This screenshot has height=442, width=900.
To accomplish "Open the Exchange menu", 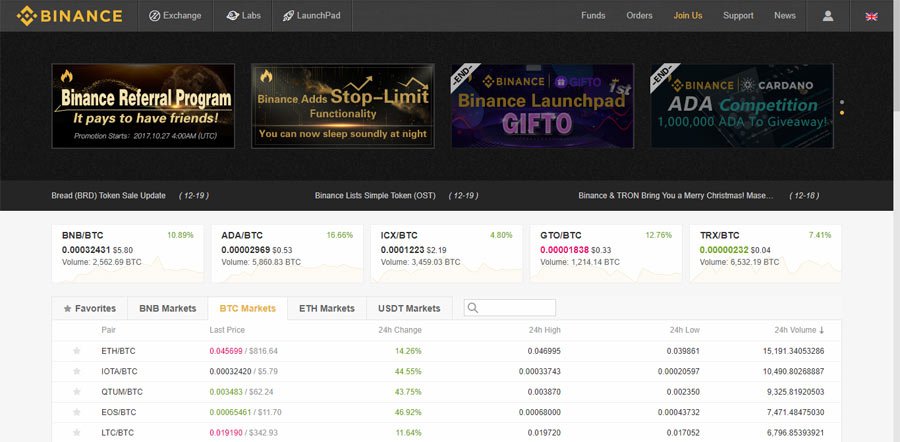I will (x=175, y=15).
